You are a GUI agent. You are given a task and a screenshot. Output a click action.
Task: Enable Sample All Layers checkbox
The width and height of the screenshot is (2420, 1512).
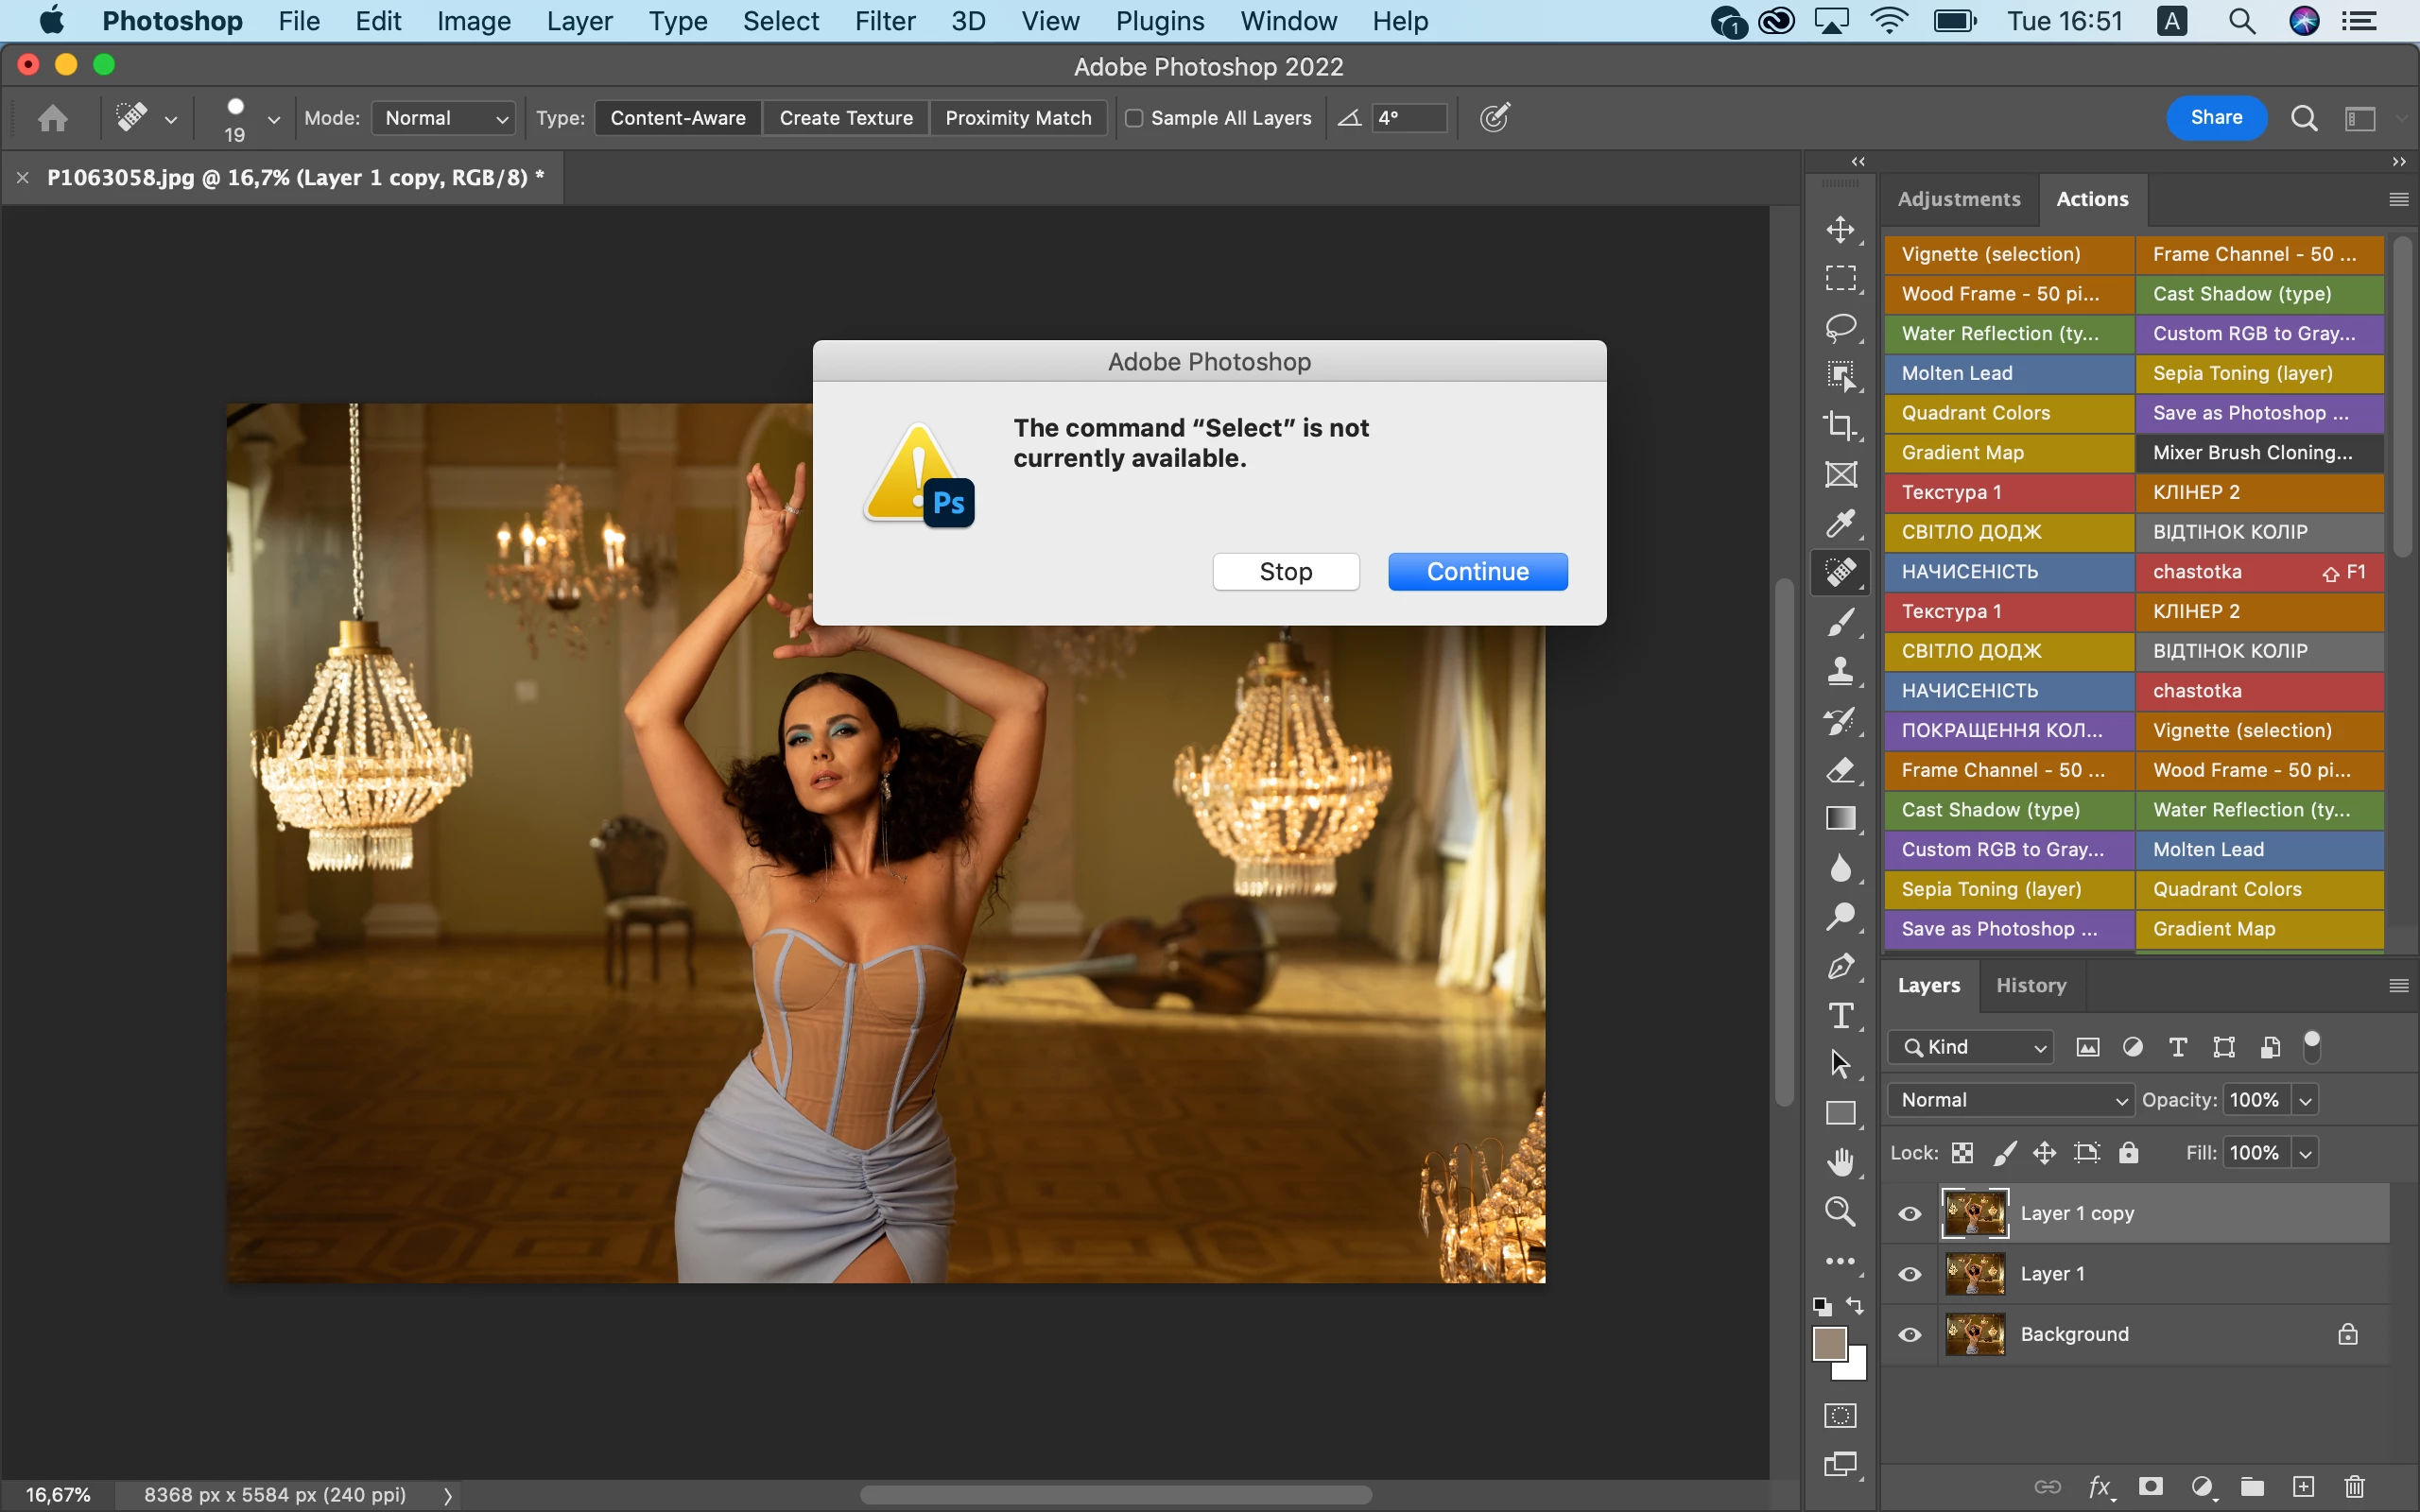1134,118
